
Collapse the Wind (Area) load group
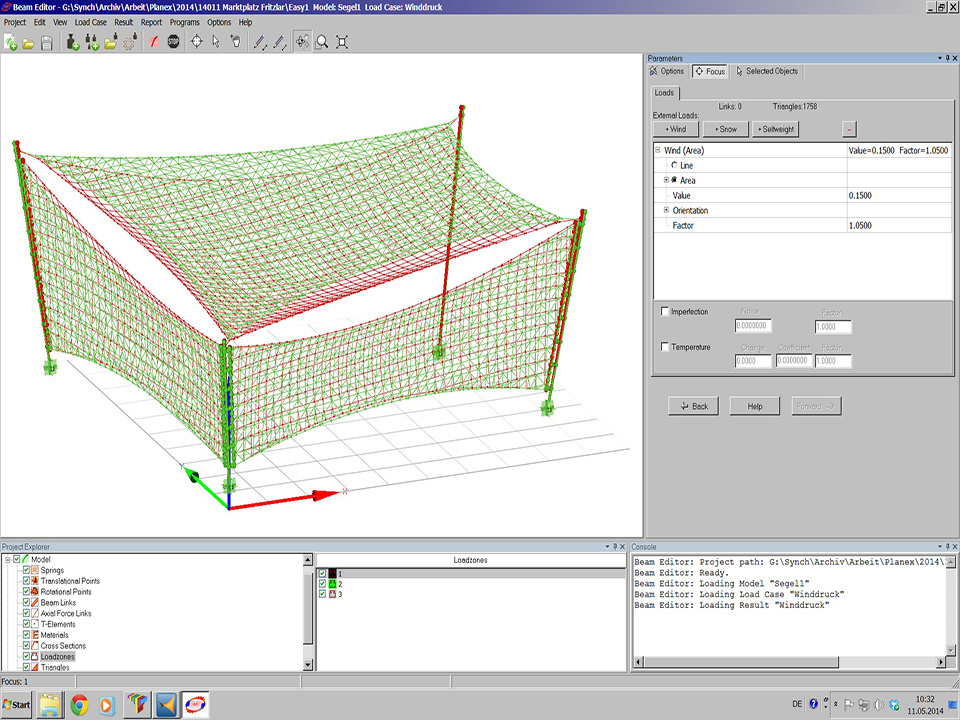tap(658, 150)
